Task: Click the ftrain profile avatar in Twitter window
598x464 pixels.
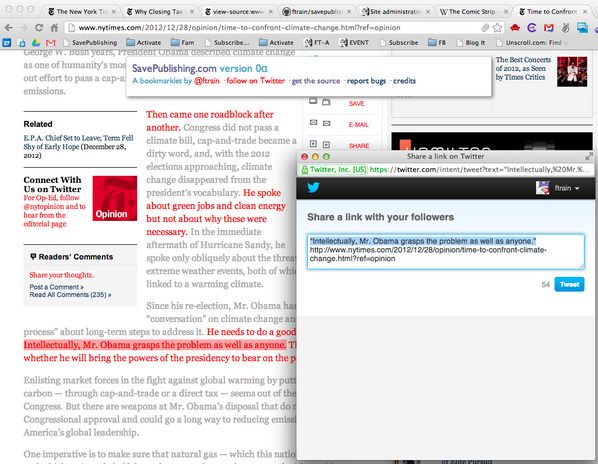Action: (542, 188)
